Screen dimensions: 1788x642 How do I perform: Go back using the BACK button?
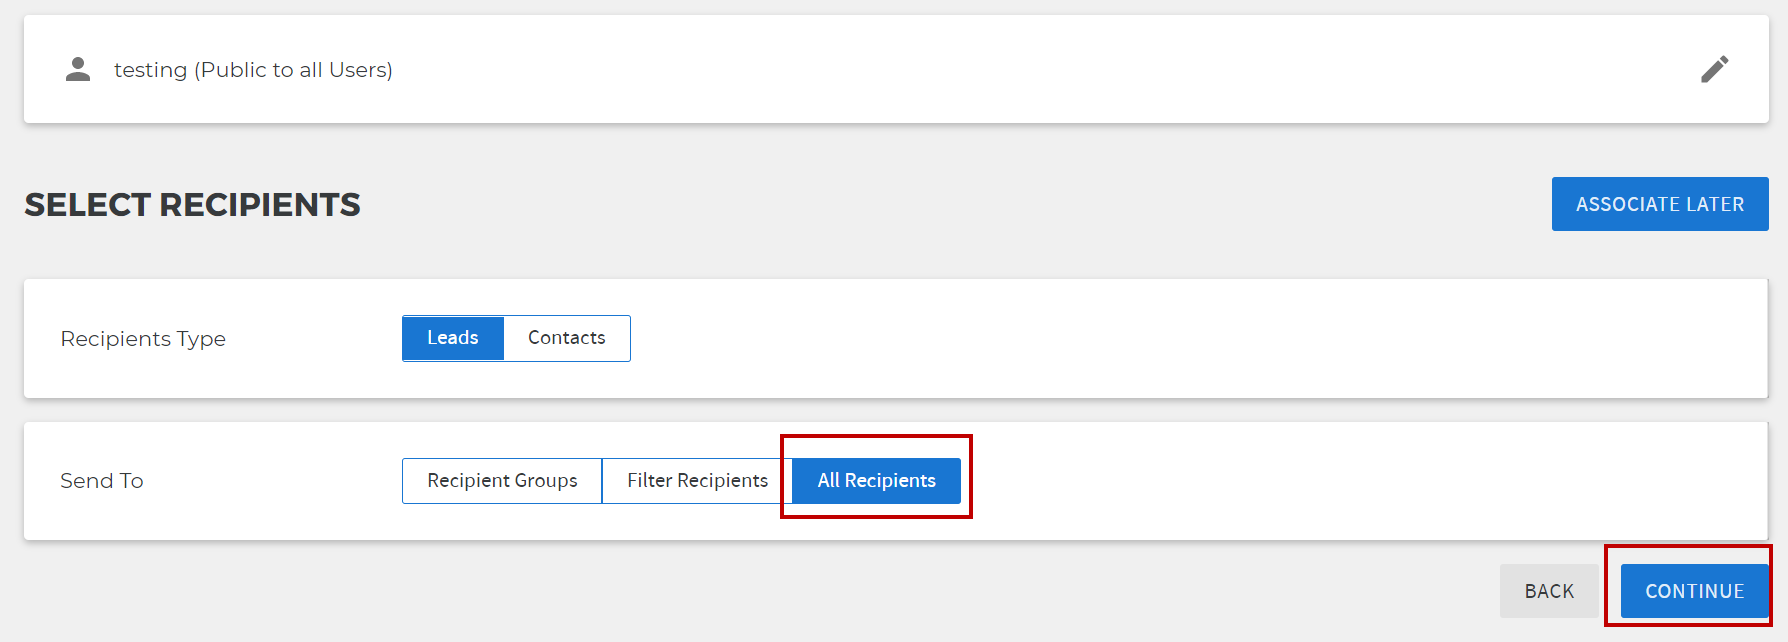coord(1549,591)
